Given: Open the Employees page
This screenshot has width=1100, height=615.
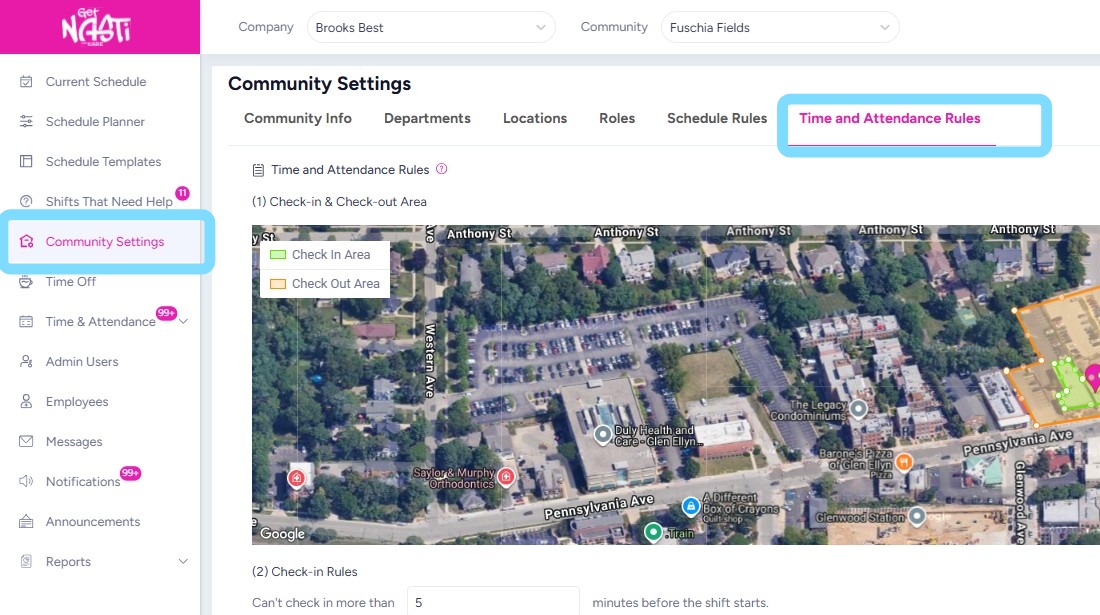Looking at the screenshot, I should coord(77,401).
